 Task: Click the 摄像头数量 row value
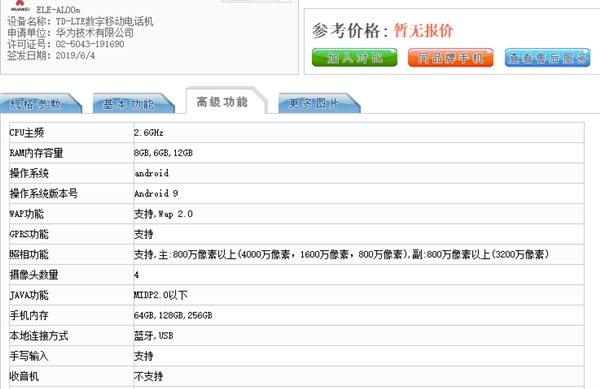(x=359, y=275)
